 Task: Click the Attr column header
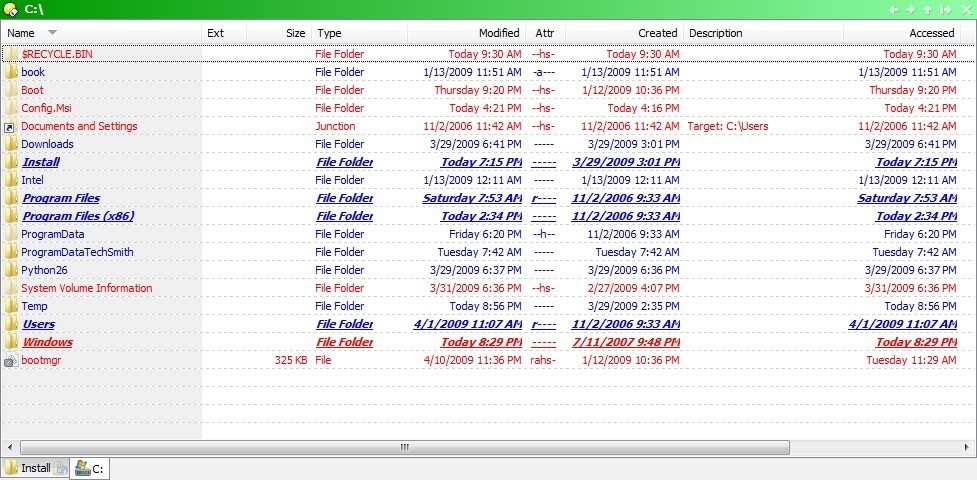tap(544, 33)
